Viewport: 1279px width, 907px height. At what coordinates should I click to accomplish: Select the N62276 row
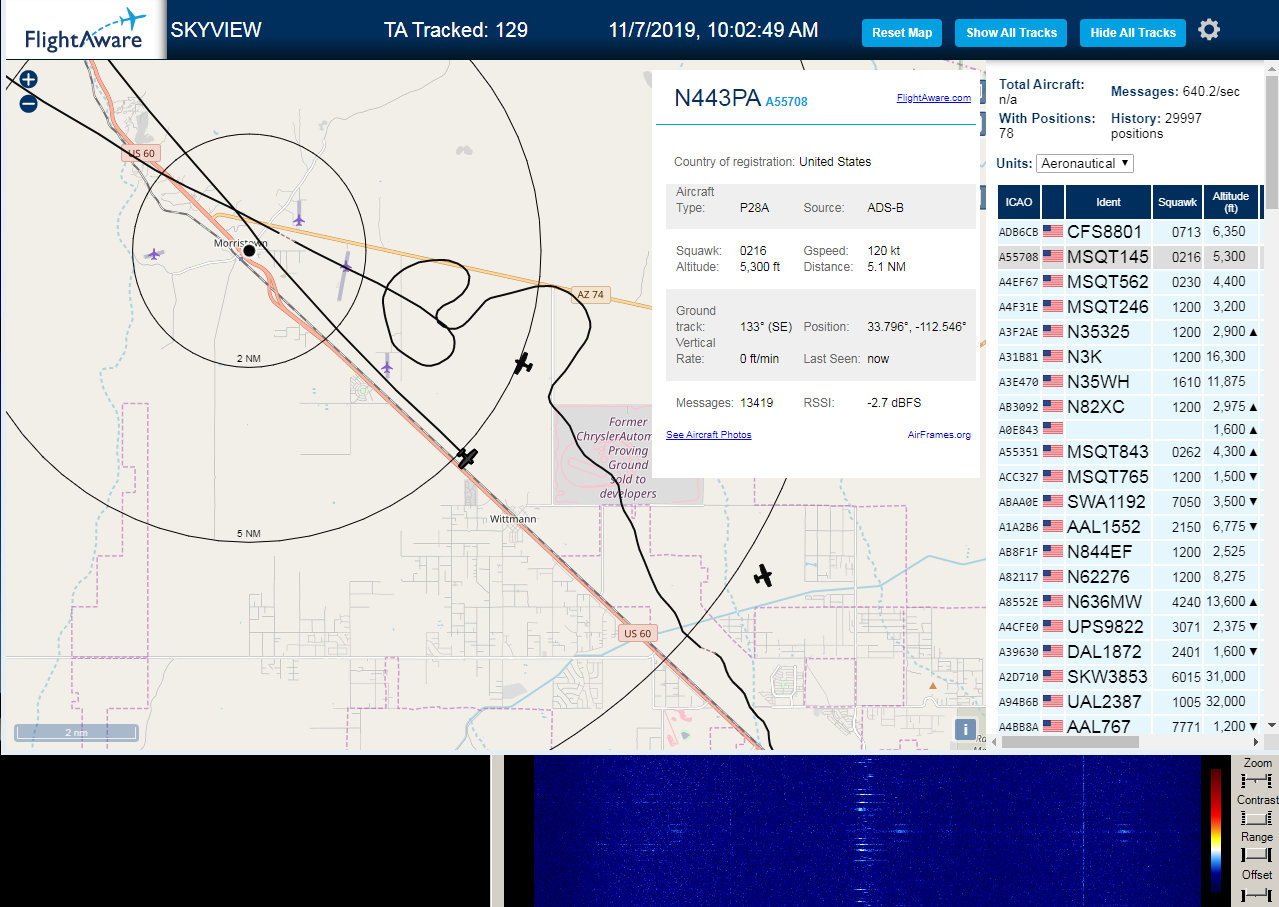[x=1129, y=576]
